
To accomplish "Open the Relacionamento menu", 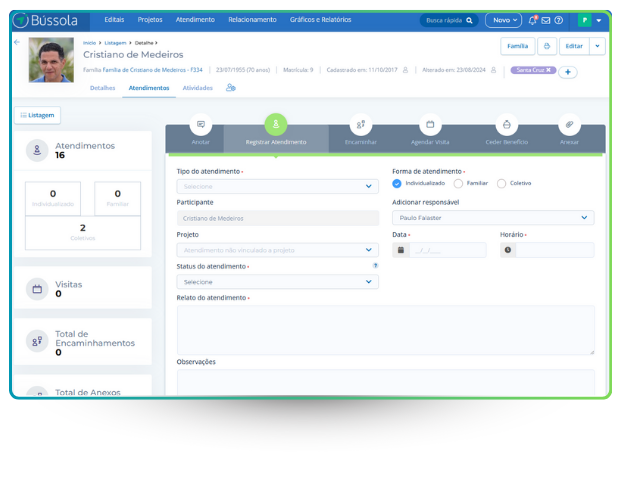I will pyautogui.click(x=252, y=19).
